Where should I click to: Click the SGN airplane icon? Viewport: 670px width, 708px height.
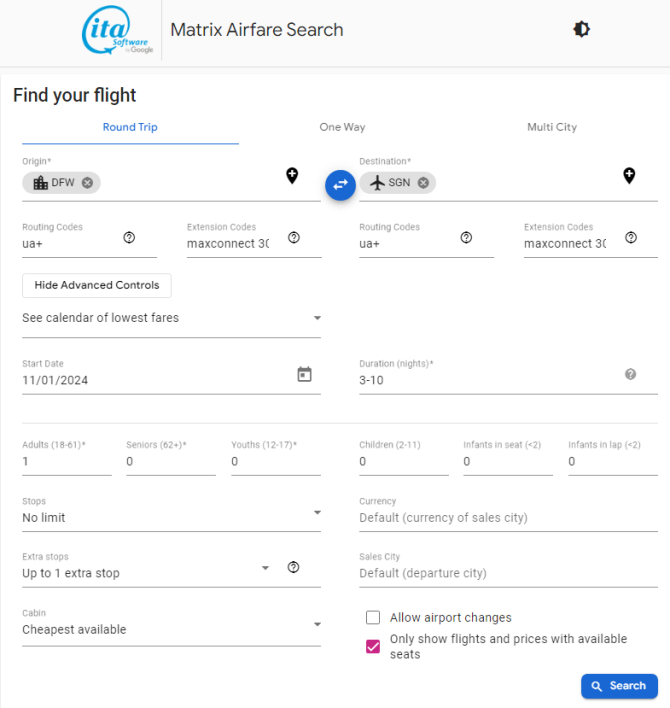pyautogui.click(x=377, y=182)
